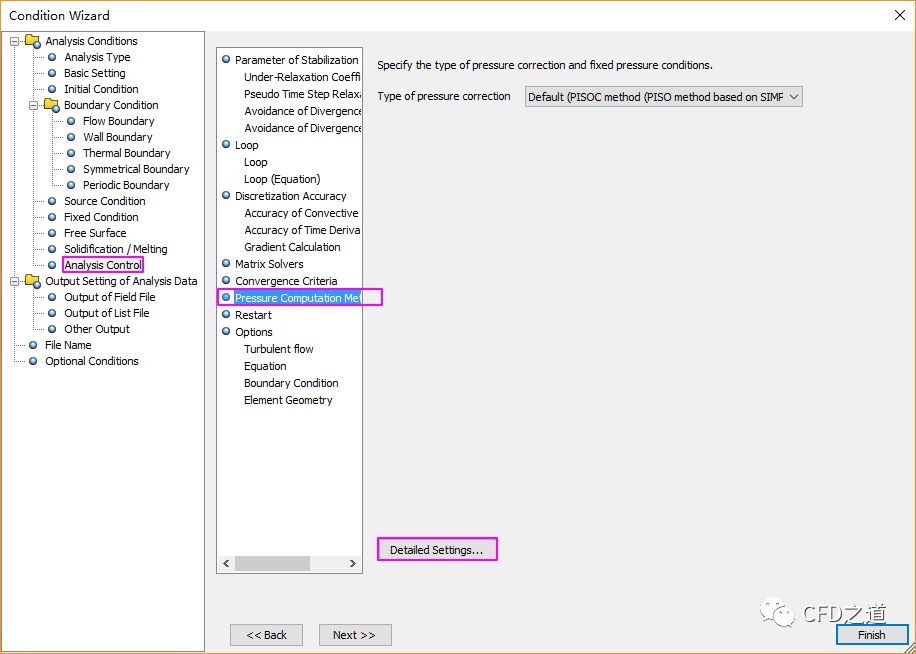Collapse the Analysis Conditions tree node

tap(15, 41)
